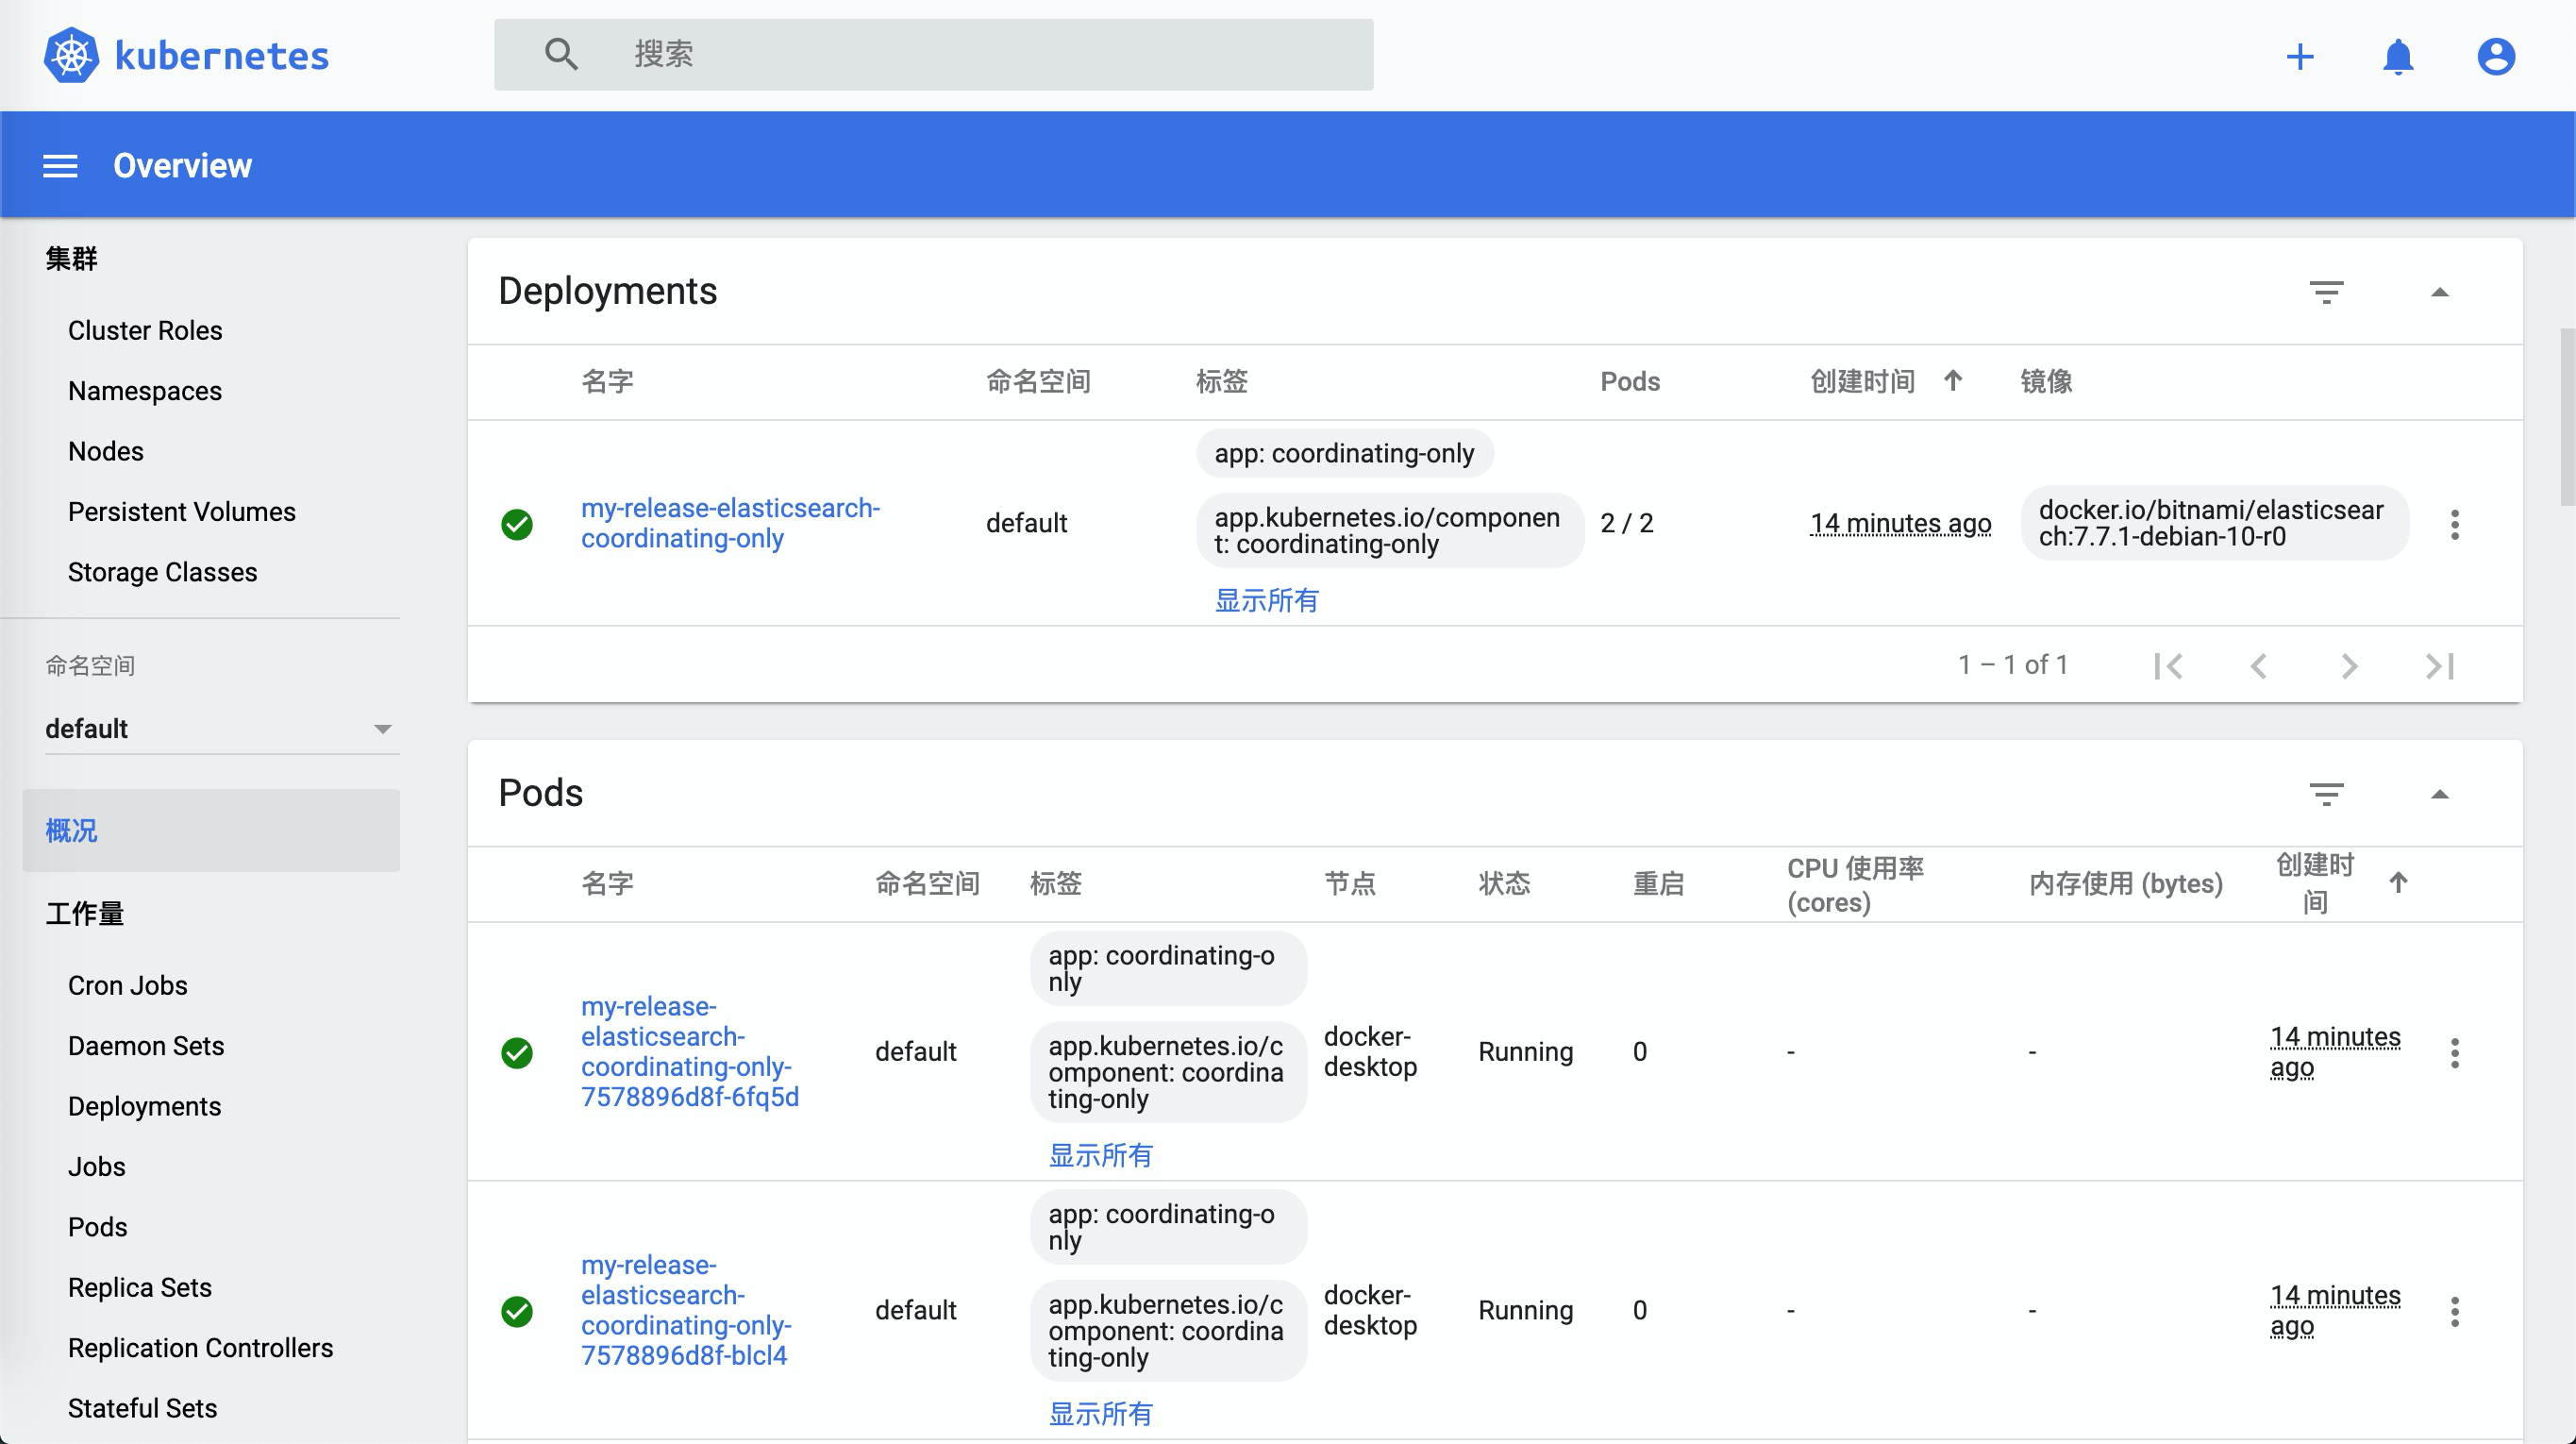Open the filter icon on the Deployments card
This screenshot has width=2576, height=1444.
point(2327,293)
